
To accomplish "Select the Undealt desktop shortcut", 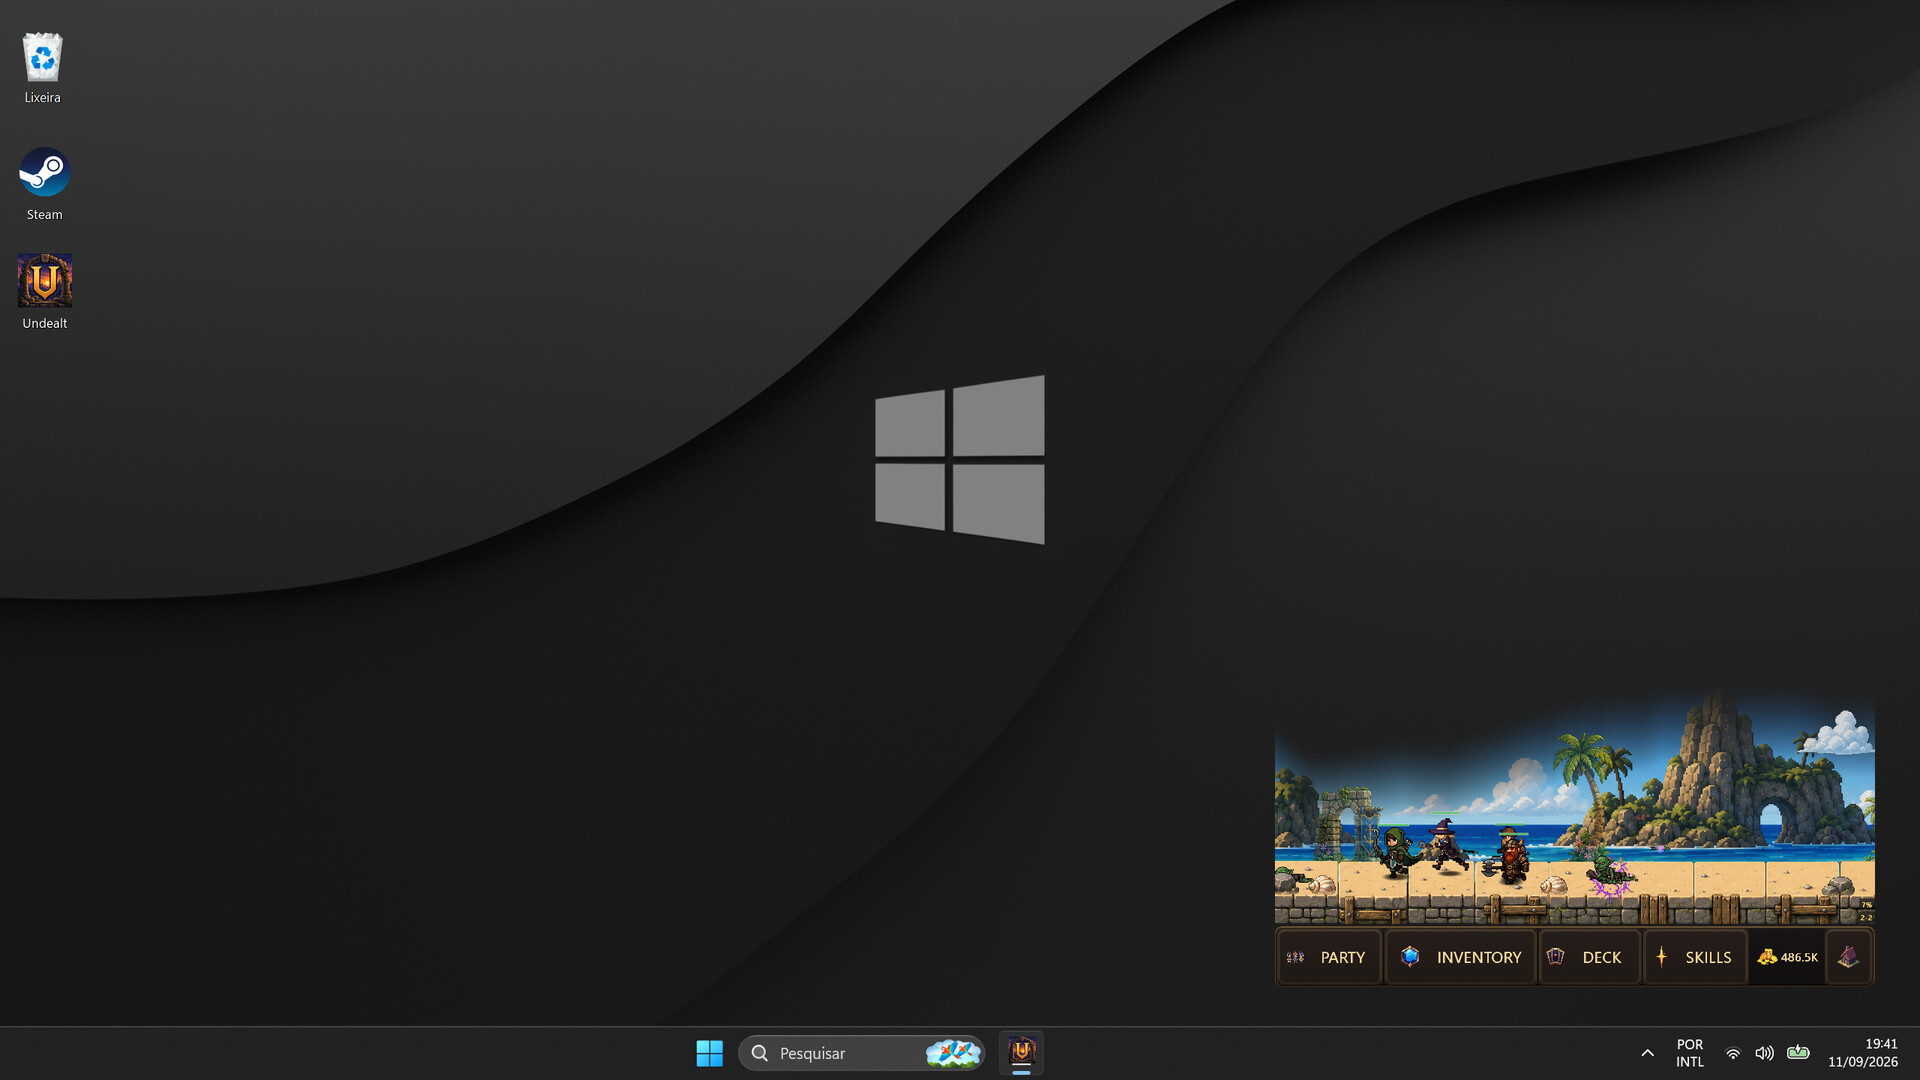I will (44, 292).
